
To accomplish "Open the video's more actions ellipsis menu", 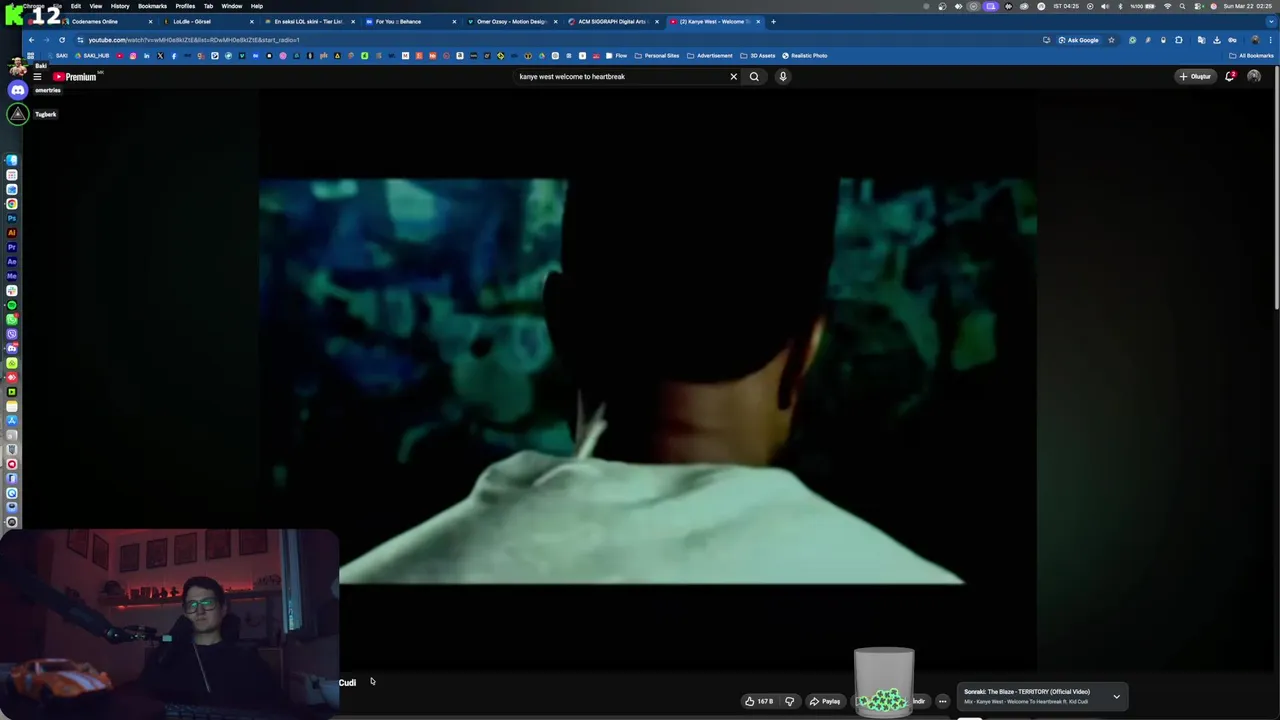I will pyautogui.click(x=942, y=701).
